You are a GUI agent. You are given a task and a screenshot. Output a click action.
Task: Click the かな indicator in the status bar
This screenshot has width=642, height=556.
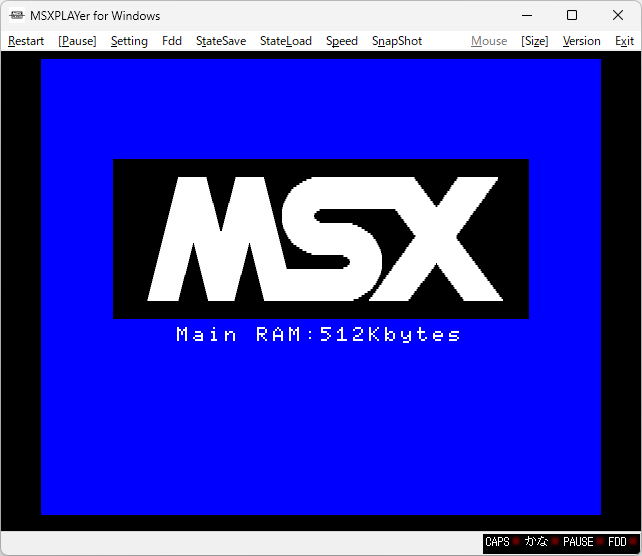(541, 542)
